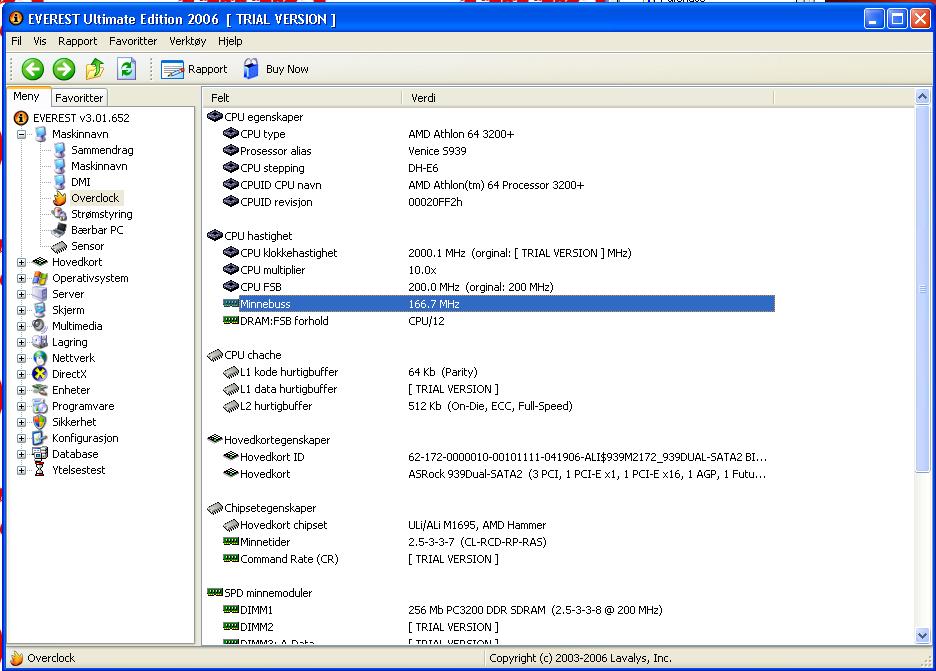Click the Overclock flame icon in tree
This screenshot has height=671, width=936.
(60, 198)
